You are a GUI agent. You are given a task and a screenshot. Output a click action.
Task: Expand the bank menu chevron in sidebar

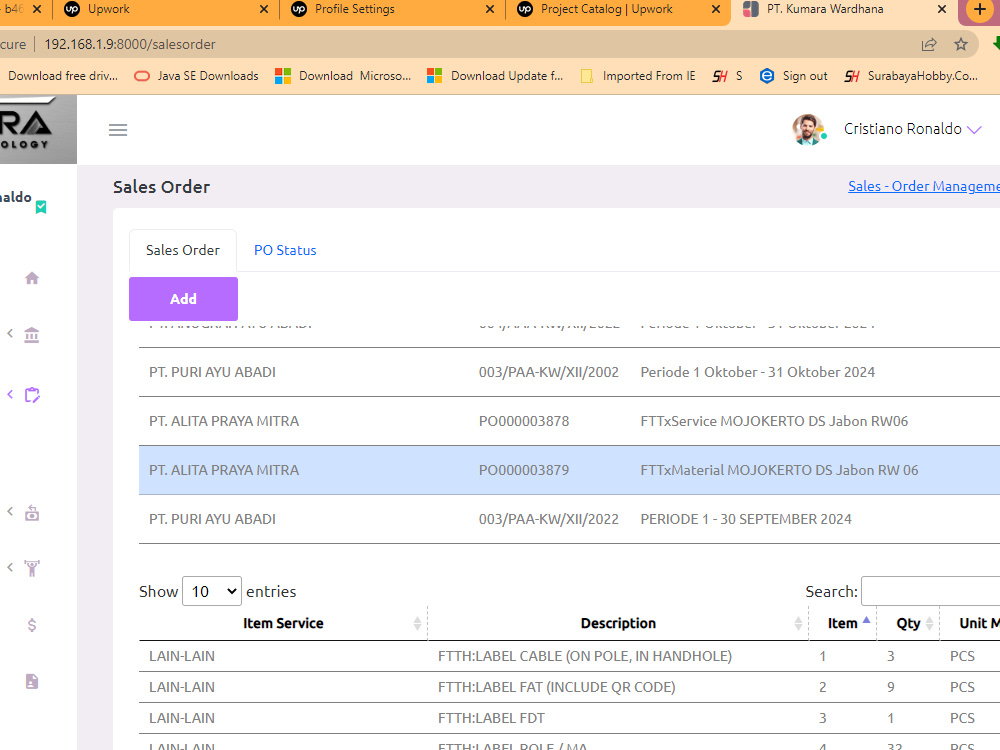[x=10, y=334]
